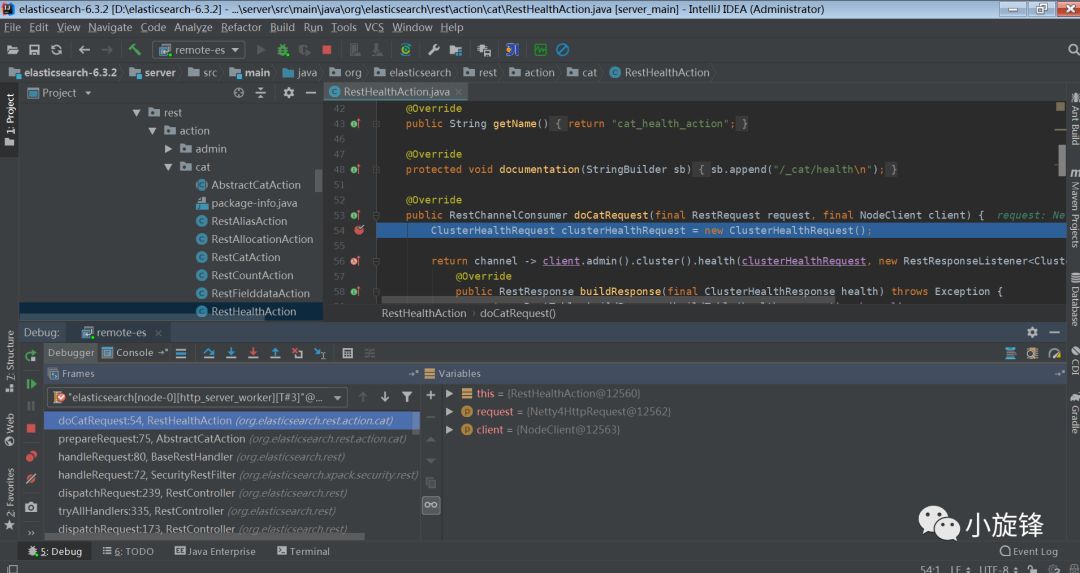Switch to the Debugger tab
Image resolution: width=1080 pixels, height=573 pixels.
pos(71,353)
